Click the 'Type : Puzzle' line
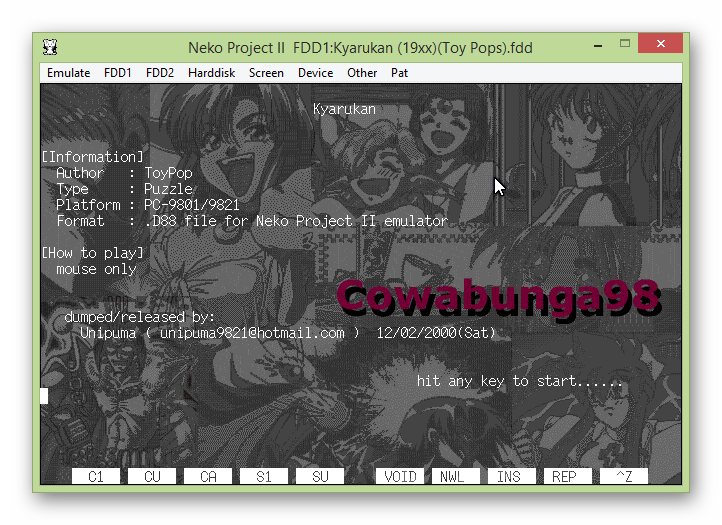 click(124, 189)
